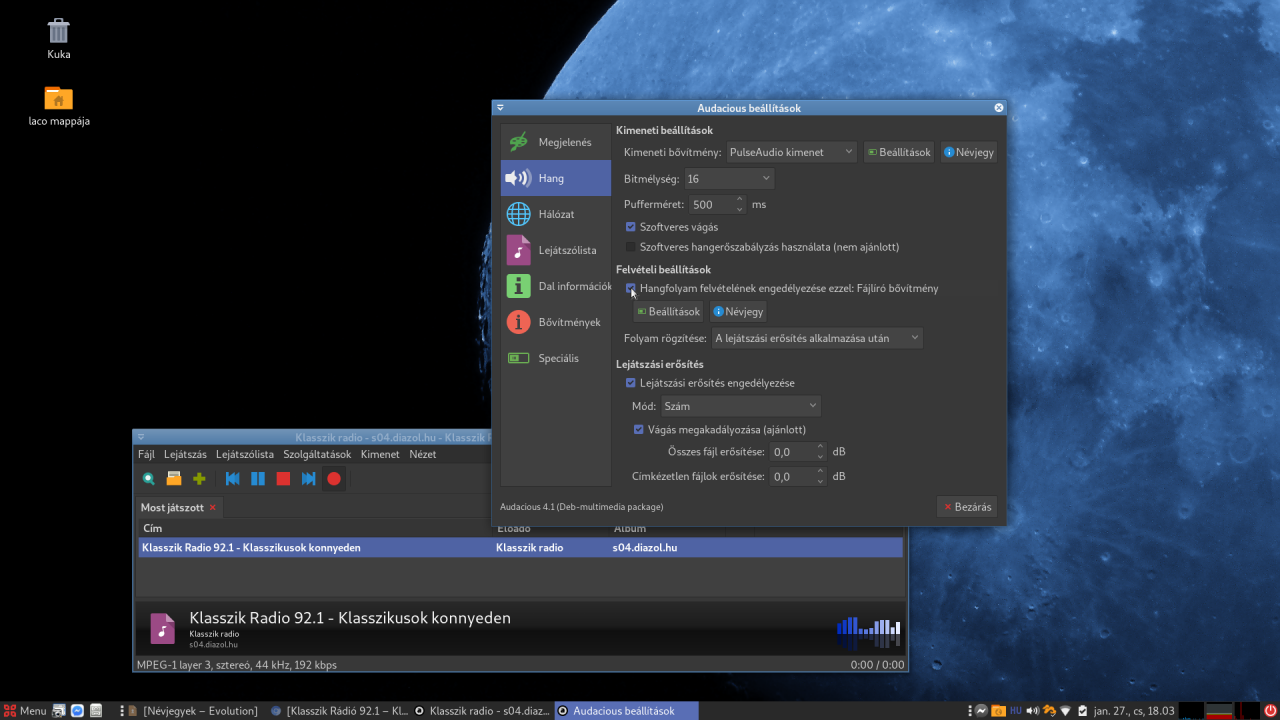The width and height of the screenshot is (1280, 720).
Task: Click the red power icon in panel
Action: (x=1270, y=711)
